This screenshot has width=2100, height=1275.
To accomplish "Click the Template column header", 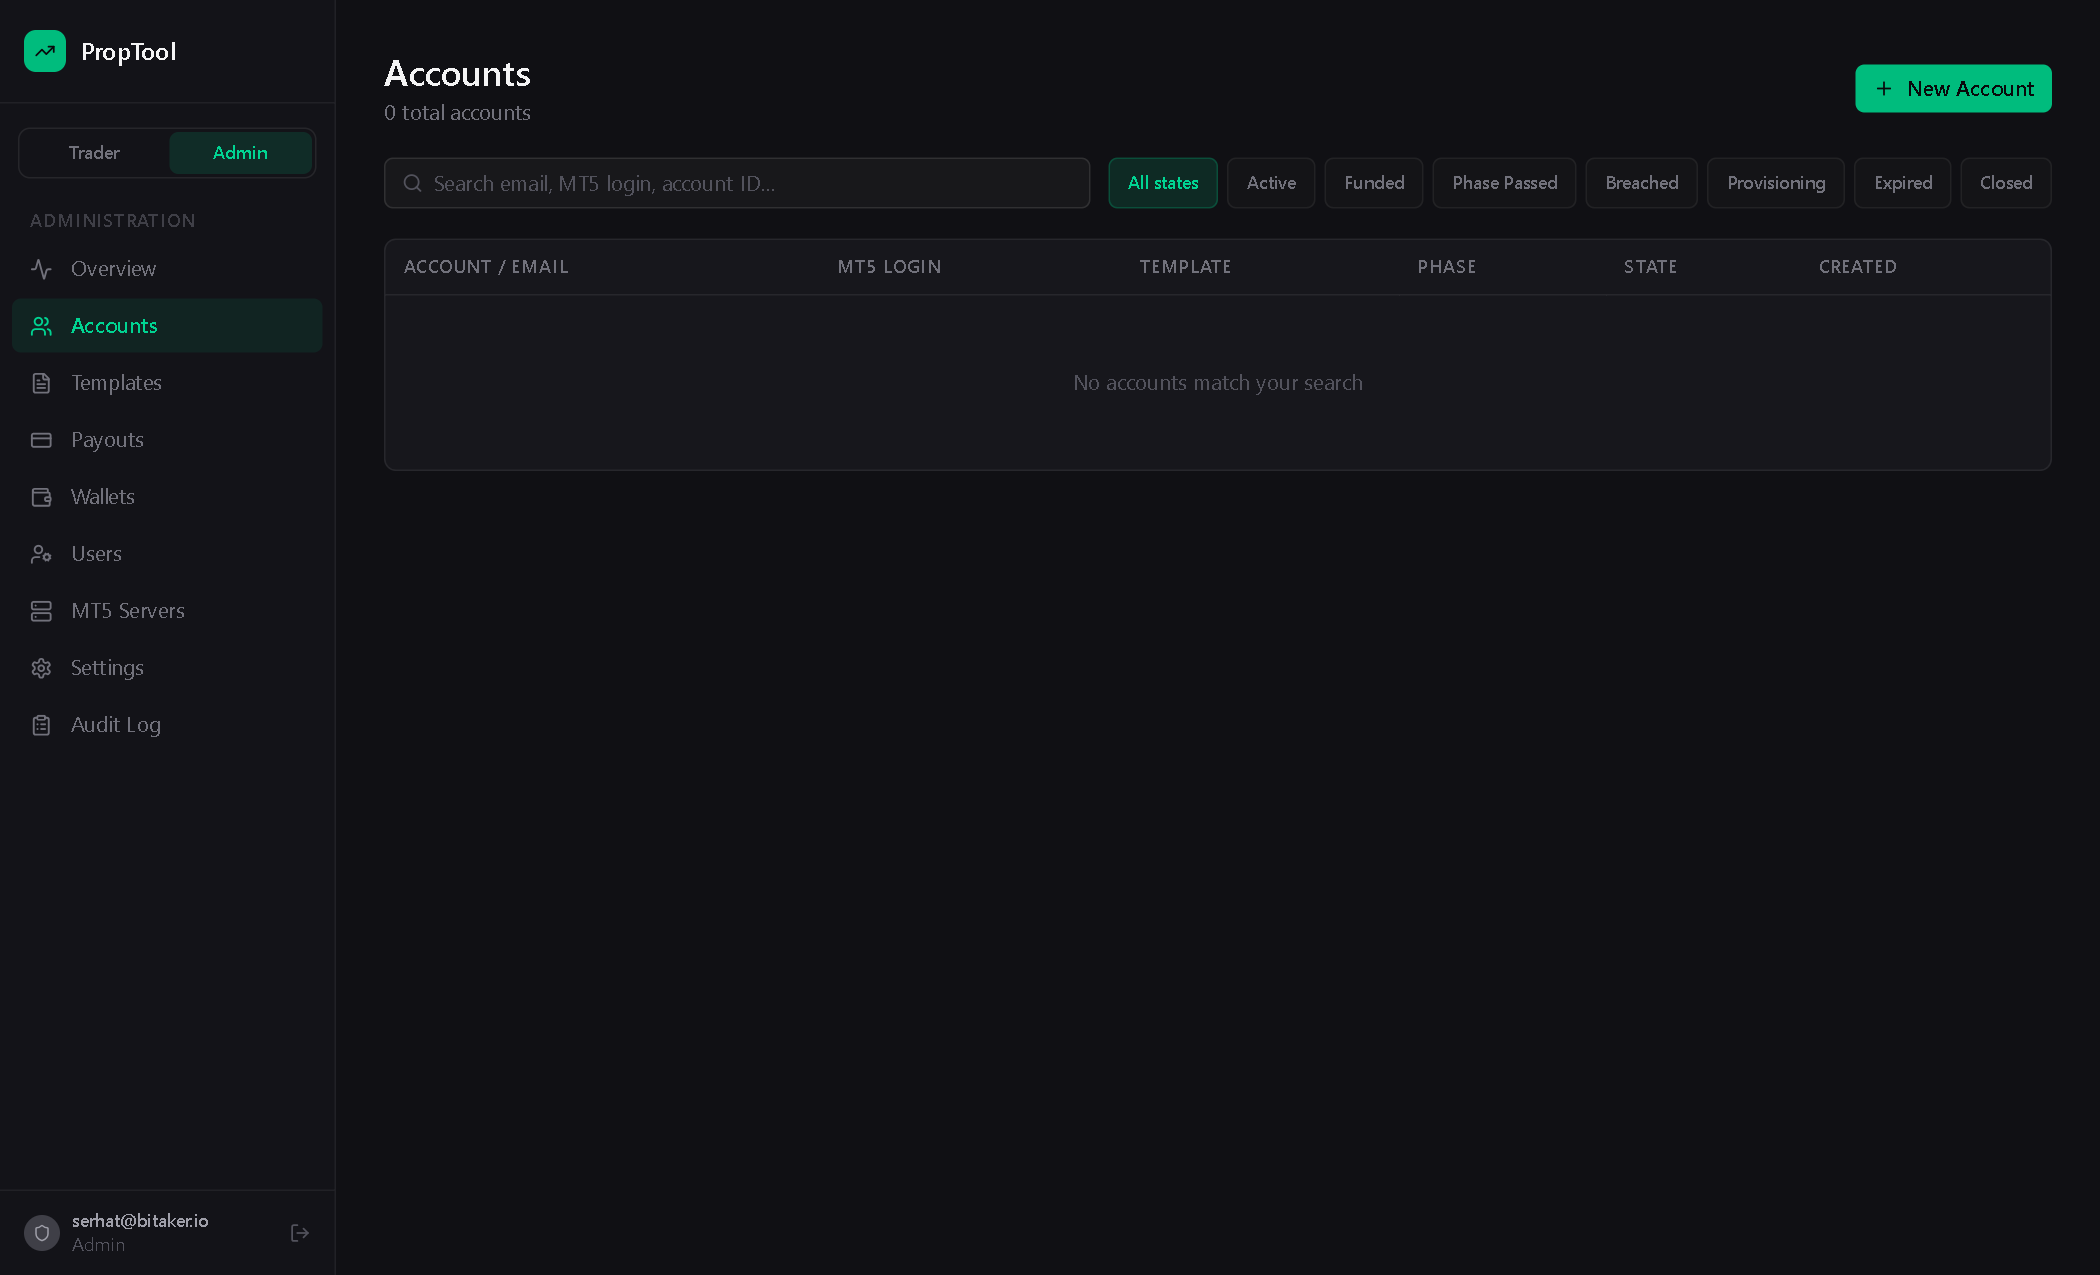I will 1185,267.
